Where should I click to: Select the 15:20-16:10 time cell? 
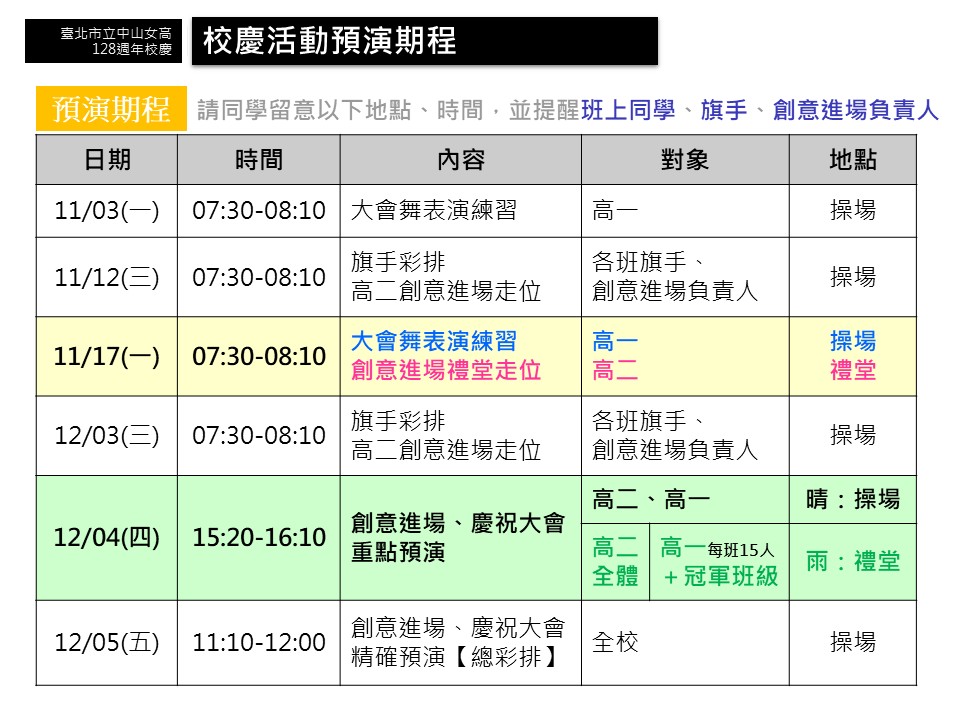pos(259,538)
